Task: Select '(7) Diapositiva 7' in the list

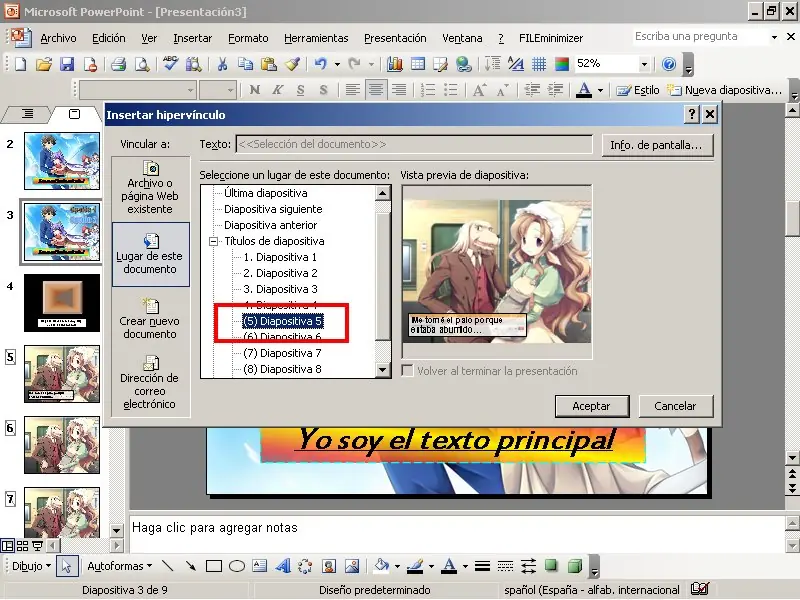Action: (x=282, y=353)
